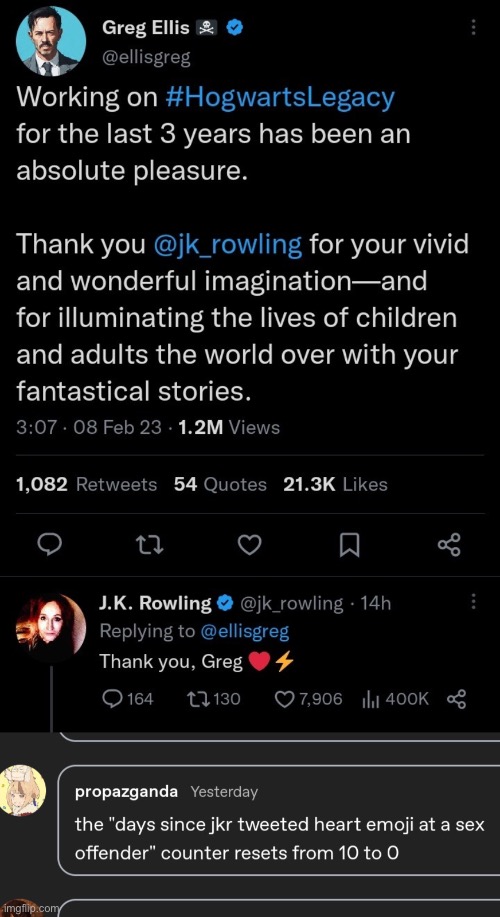The height and width of the screenshot is (917, 500).
Task: Open the reply icon under main tweet
Action: coord(50,545)
